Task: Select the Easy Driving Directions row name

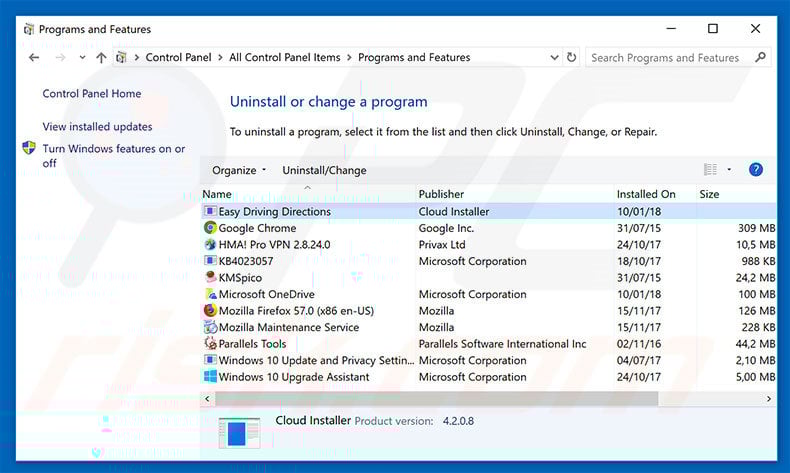Action: (275, 212)
